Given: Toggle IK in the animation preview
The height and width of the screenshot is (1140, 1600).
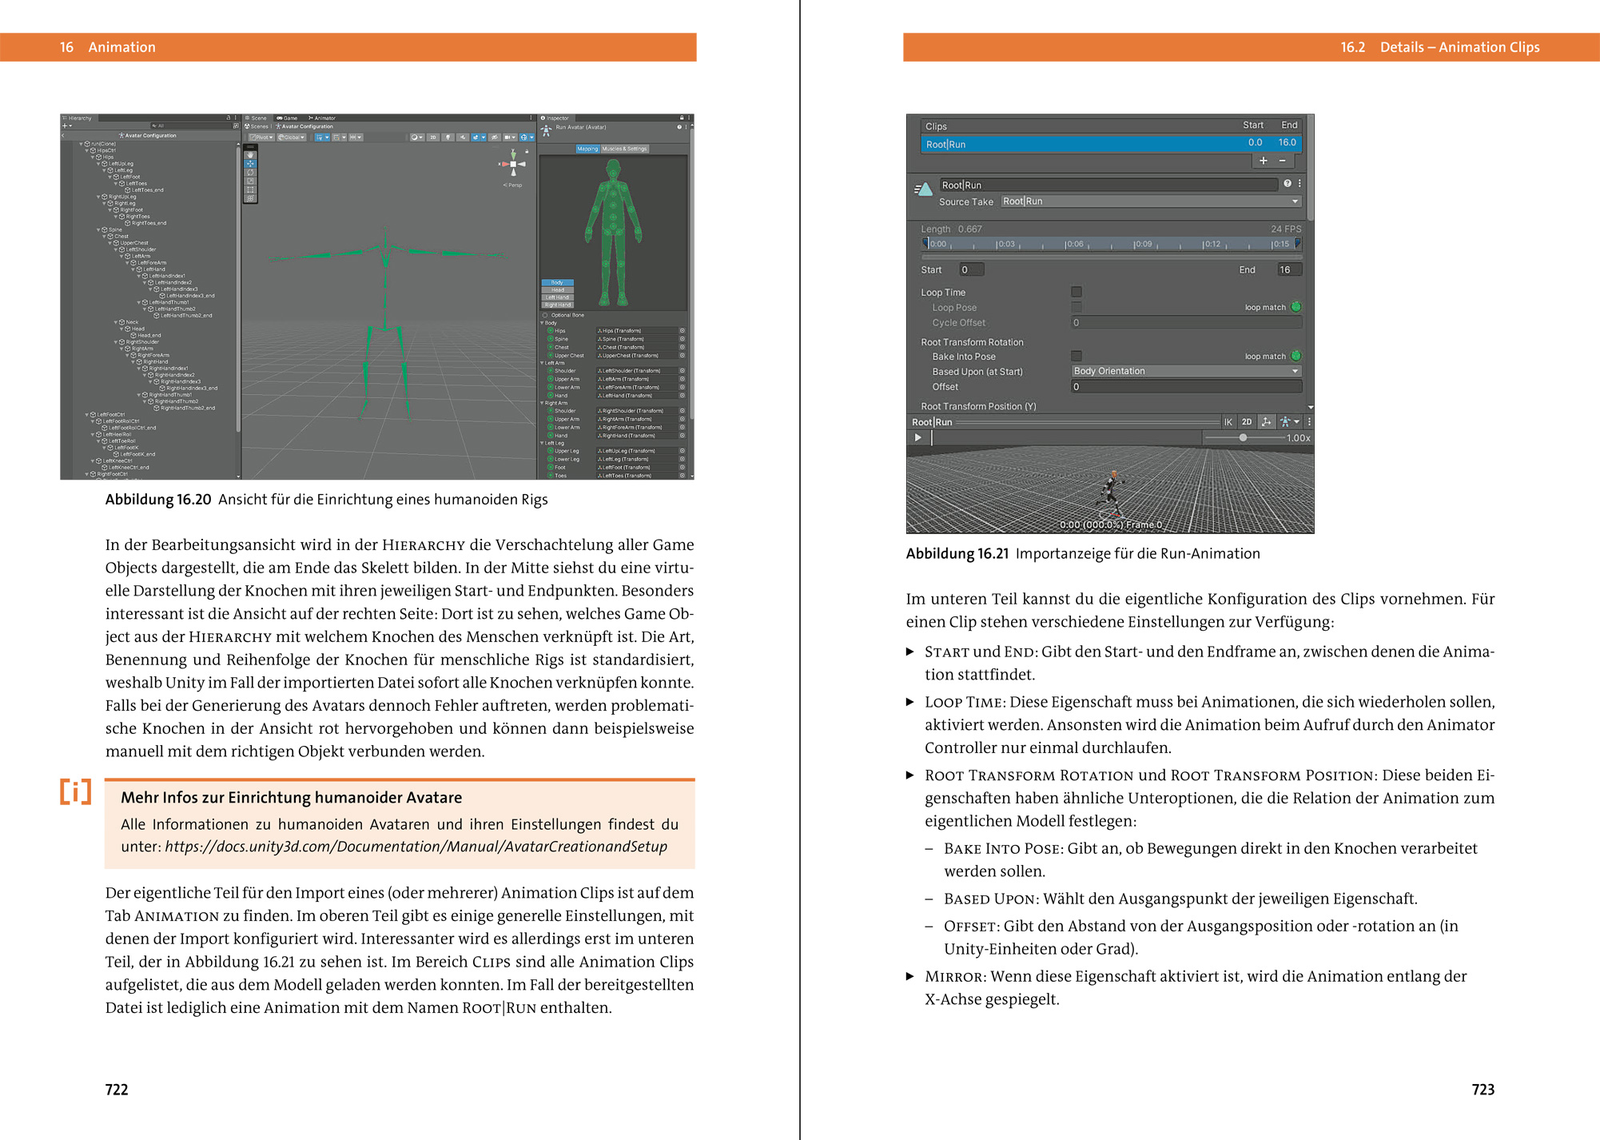Looking at the screenshot, I should click(1228, 422).
